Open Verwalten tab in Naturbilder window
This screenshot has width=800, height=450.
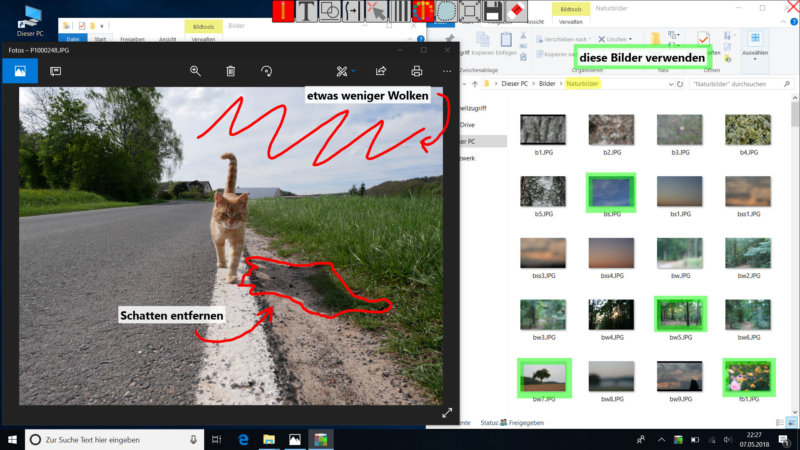(570, 22)
